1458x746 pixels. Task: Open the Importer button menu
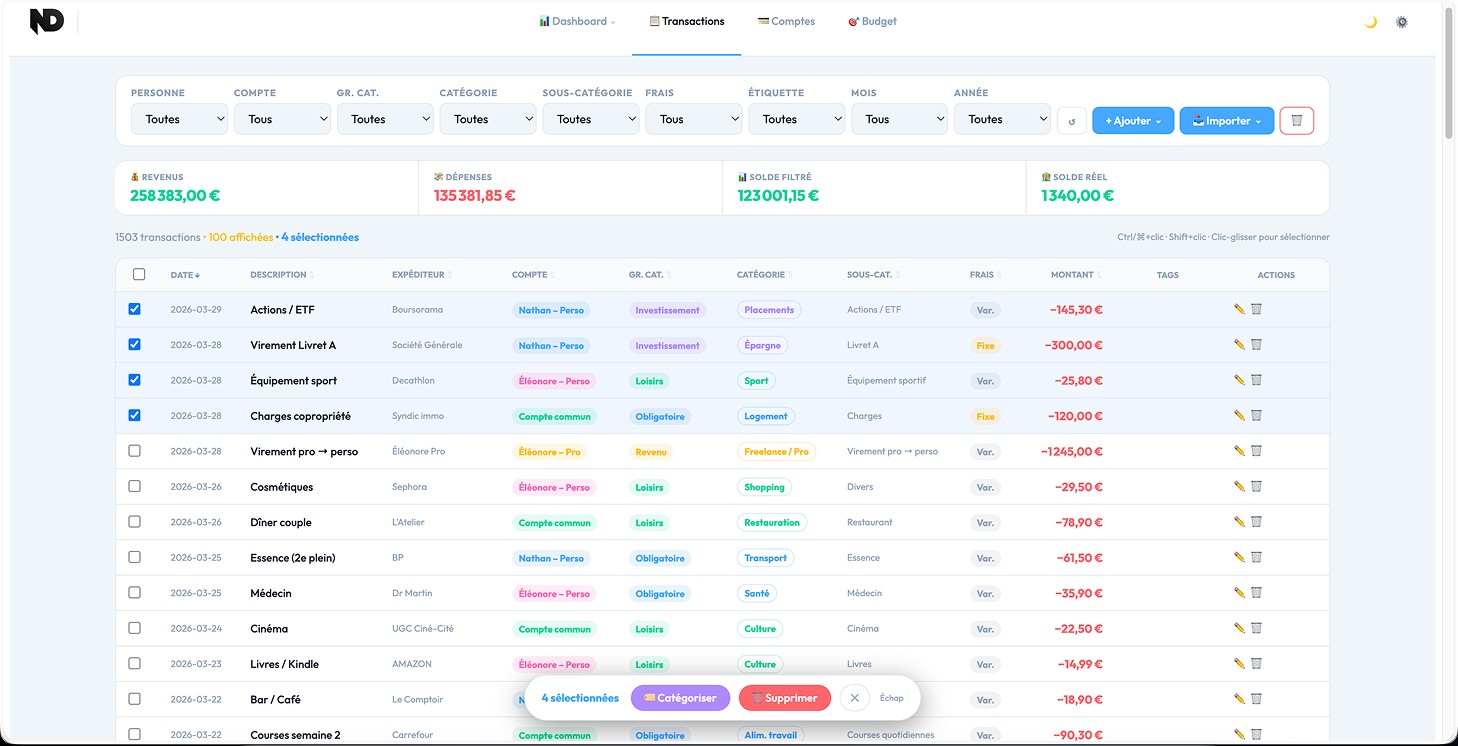[x=1227, y=121]
